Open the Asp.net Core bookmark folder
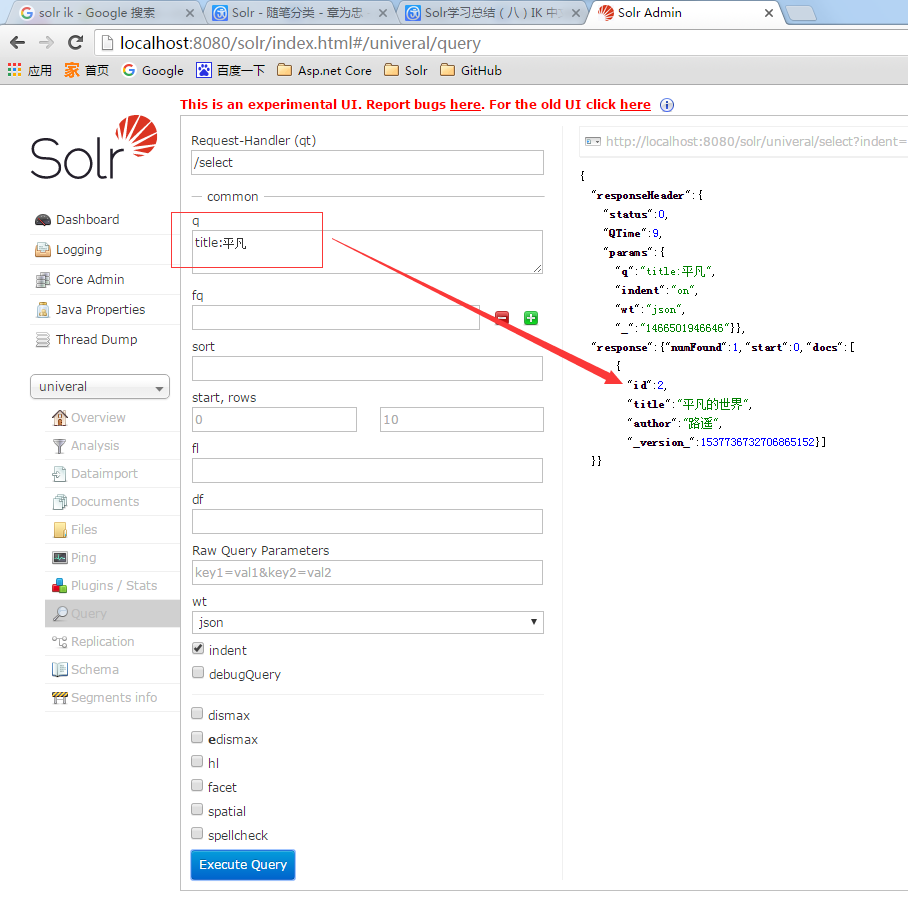Viewport: 908px width, 899px height. point(324,71)
